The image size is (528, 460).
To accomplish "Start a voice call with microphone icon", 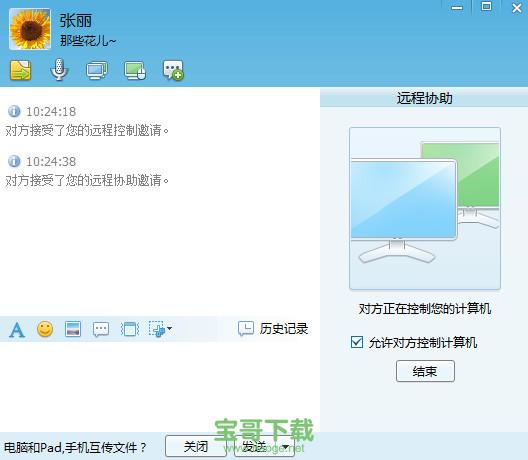I will tap(59, 70).
